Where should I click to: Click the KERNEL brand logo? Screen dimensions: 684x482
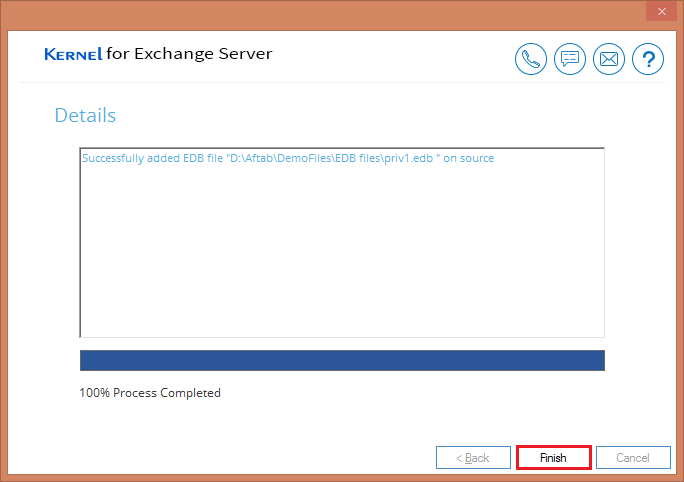click(x=73, y=54)
